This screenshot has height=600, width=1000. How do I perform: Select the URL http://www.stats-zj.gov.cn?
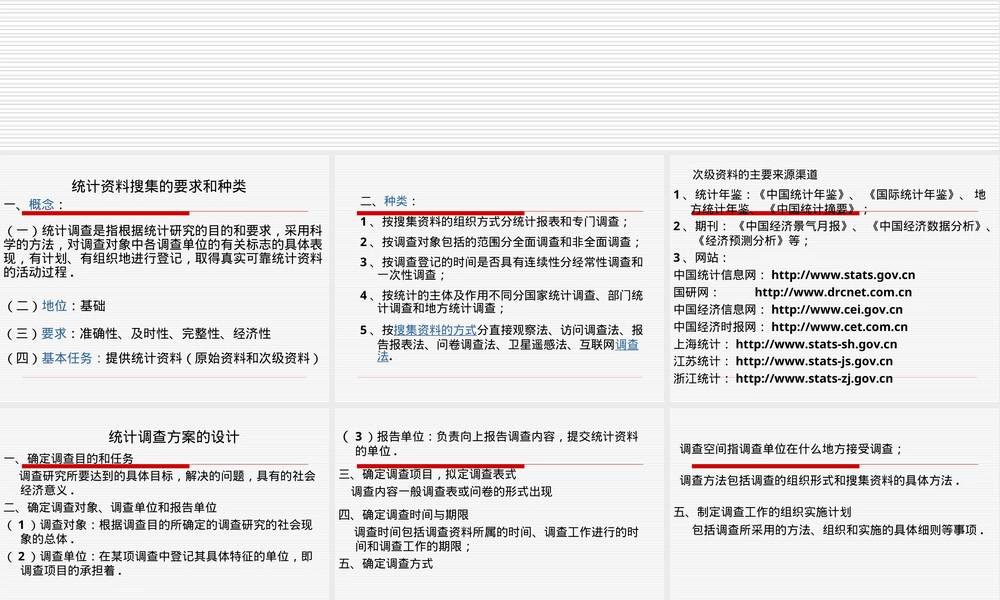[814, 378]
